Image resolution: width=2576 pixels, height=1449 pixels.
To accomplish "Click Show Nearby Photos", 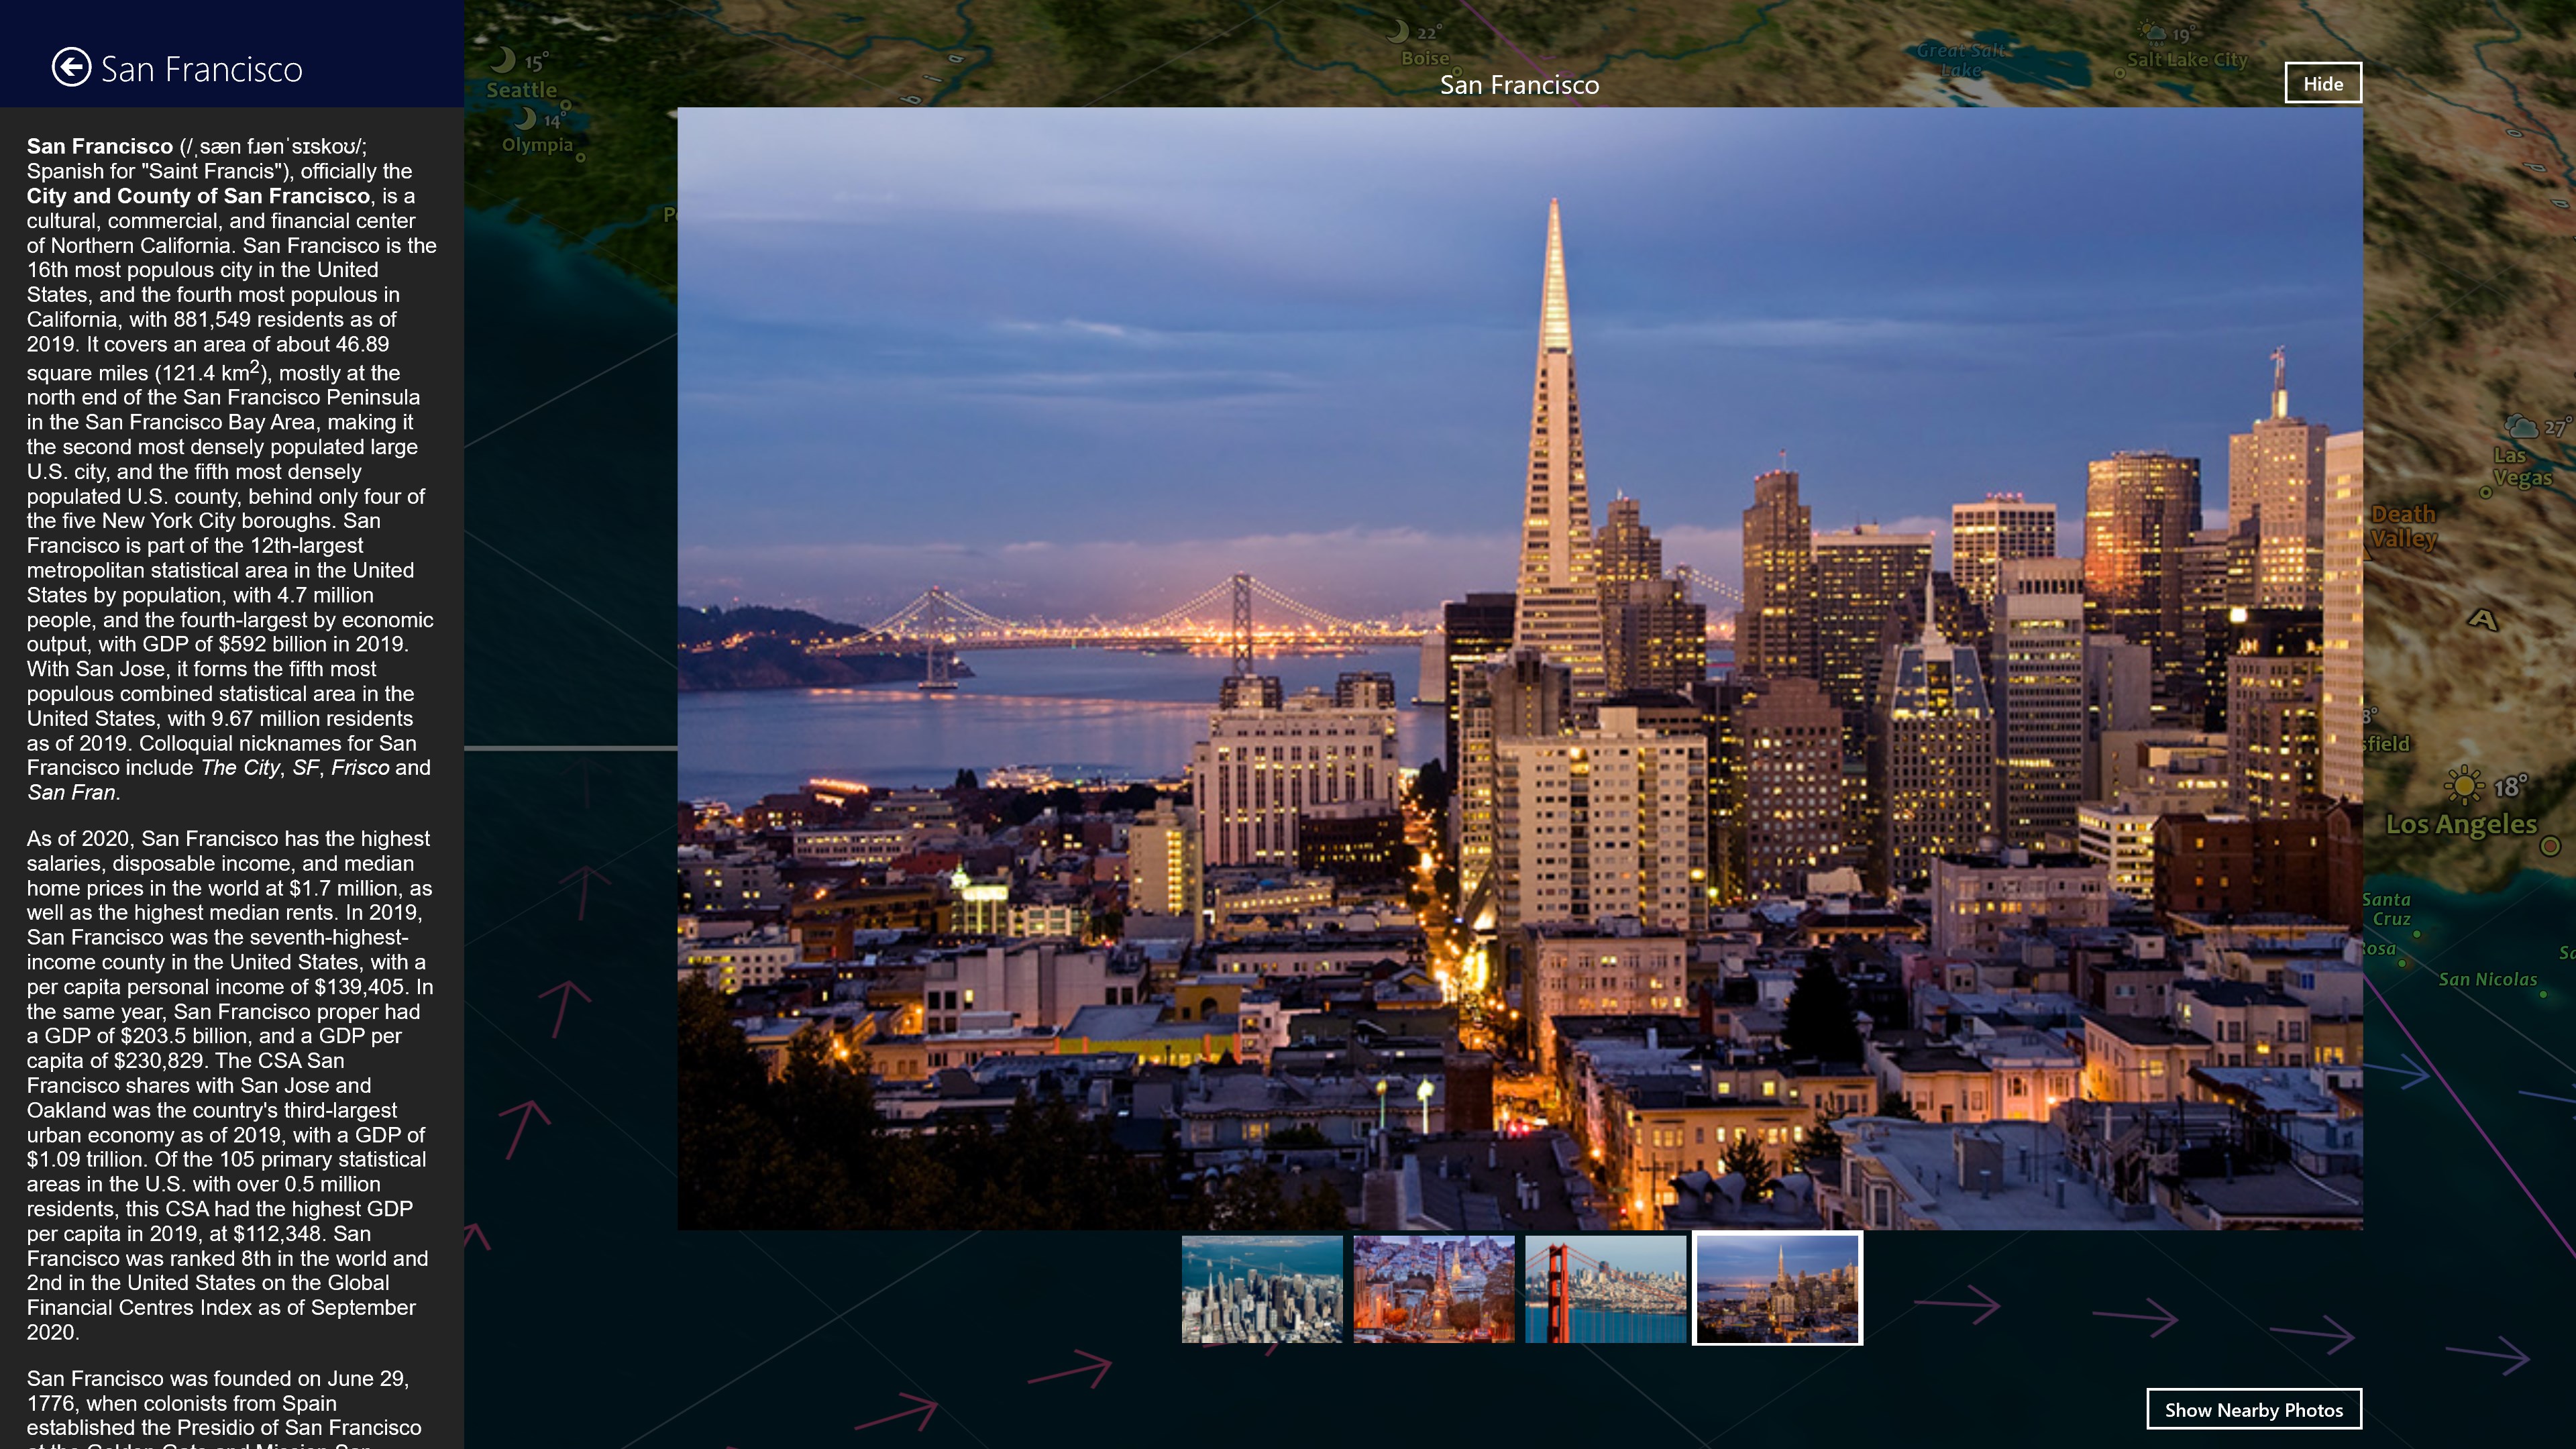I will coord(2253,1409).
